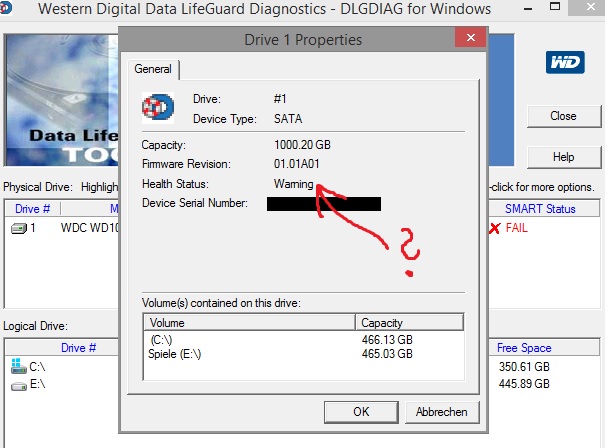611x448 pixels.
Task: Click the C:\ logical drive icon
Action: 18,366
